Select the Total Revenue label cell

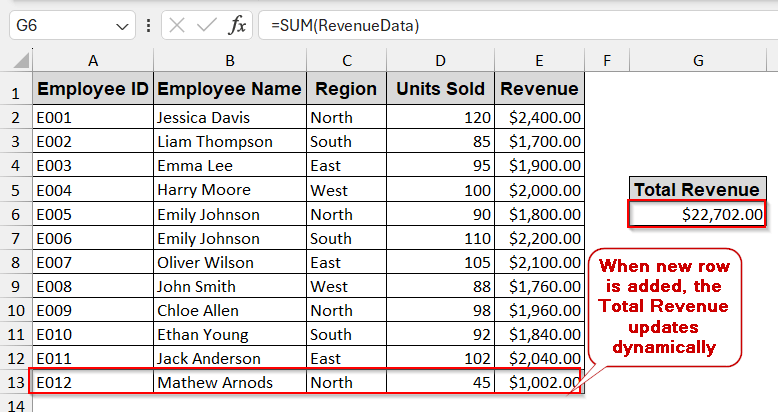[x=698, y=189]
